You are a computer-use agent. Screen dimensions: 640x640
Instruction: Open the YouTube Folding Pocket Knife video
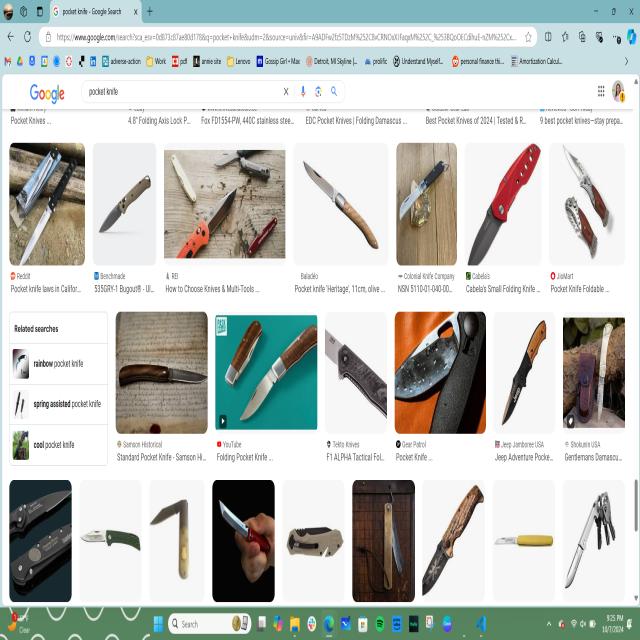(x=266, y=372)
